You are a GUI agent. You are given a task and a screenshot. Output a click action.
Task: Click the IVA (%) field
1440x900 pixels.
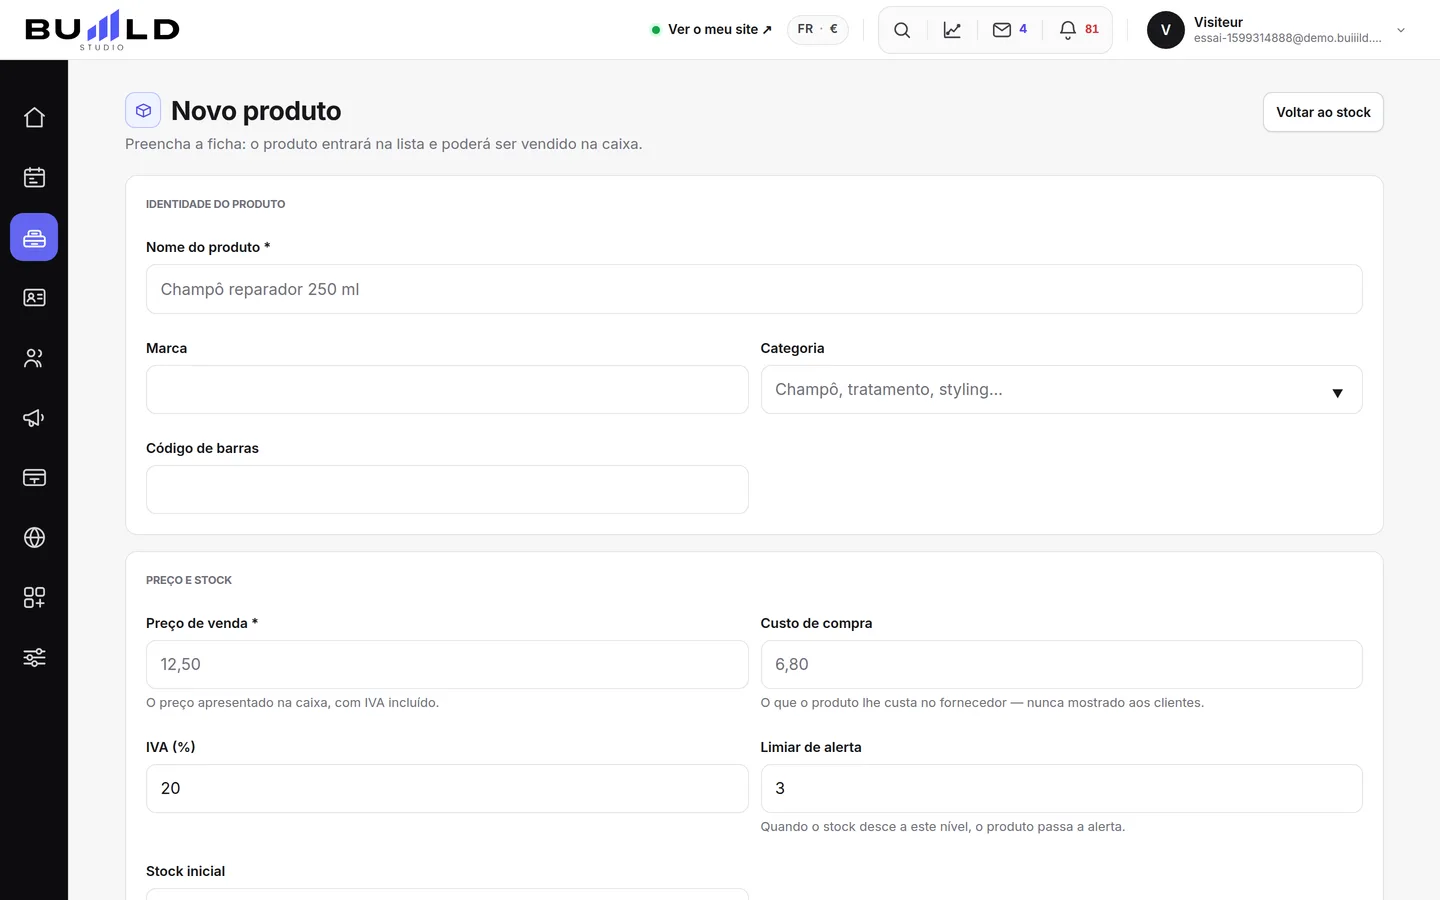pyautogui.click(x=447, y=789)
